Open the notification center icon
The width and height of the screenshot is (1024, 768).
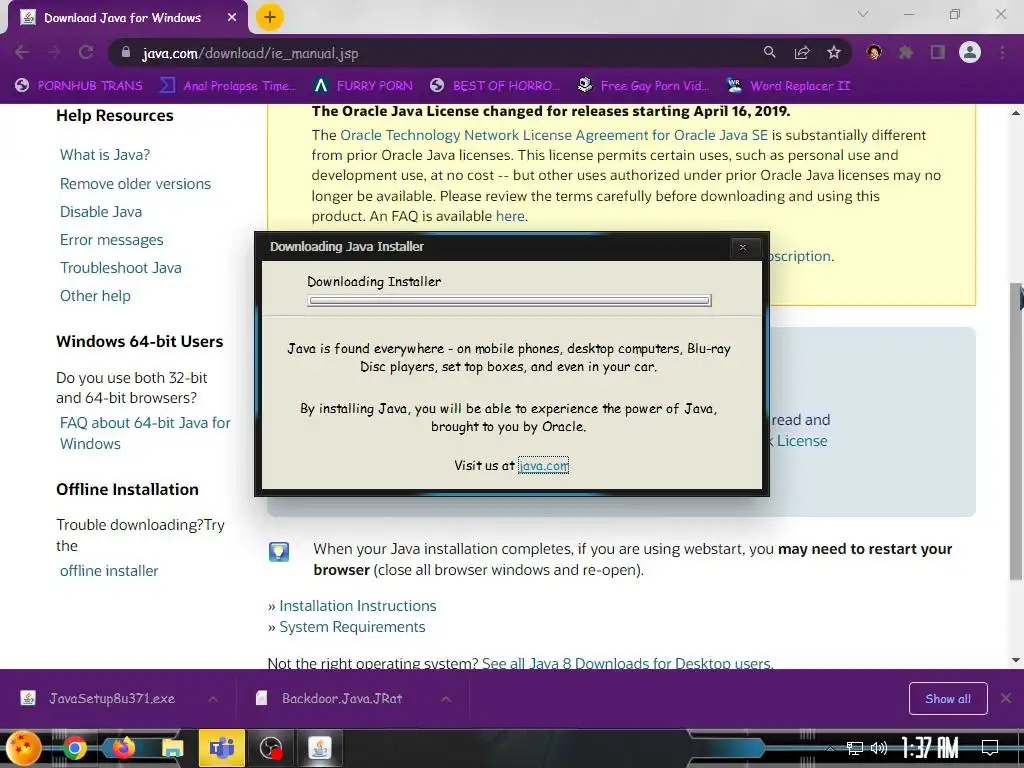click(990, 748)
